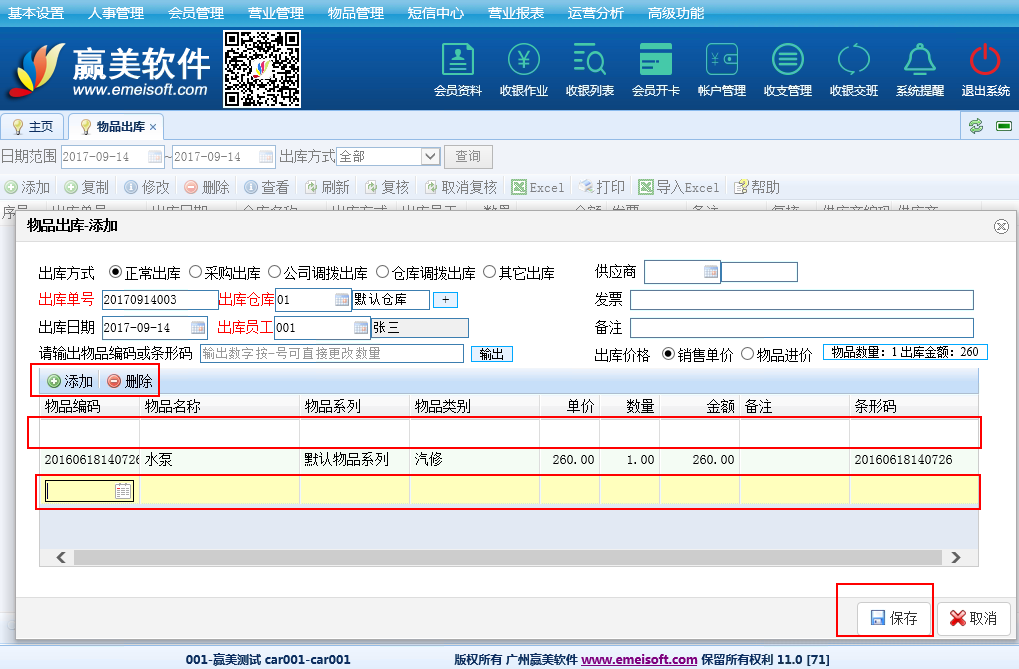
Task: Expand the 出库仓库 warehouse picker
Action: [342, 300]
